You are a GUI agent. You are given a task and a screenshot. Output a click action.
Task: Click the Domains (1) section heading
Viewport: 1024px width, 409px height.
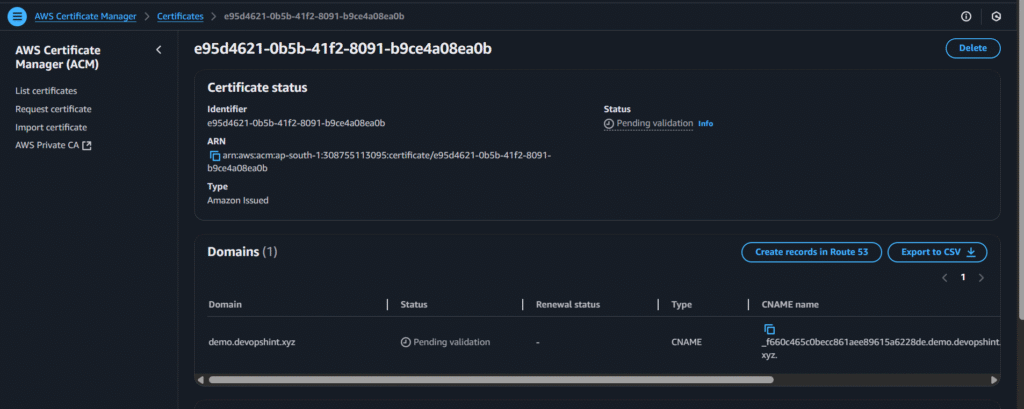coord(242,252)
